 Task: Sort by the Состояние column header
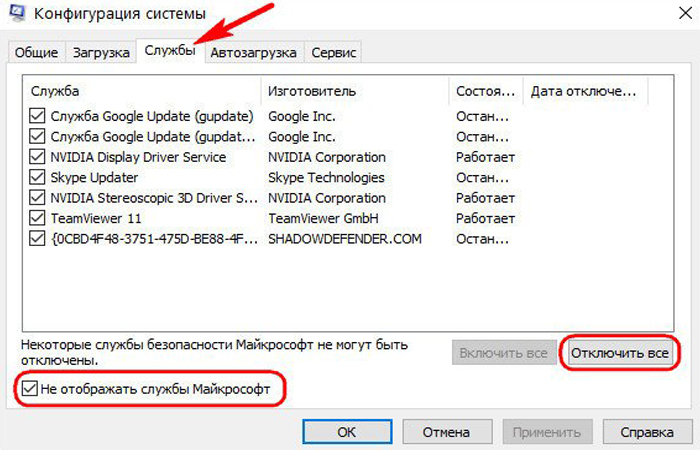(x=485, y=91)
